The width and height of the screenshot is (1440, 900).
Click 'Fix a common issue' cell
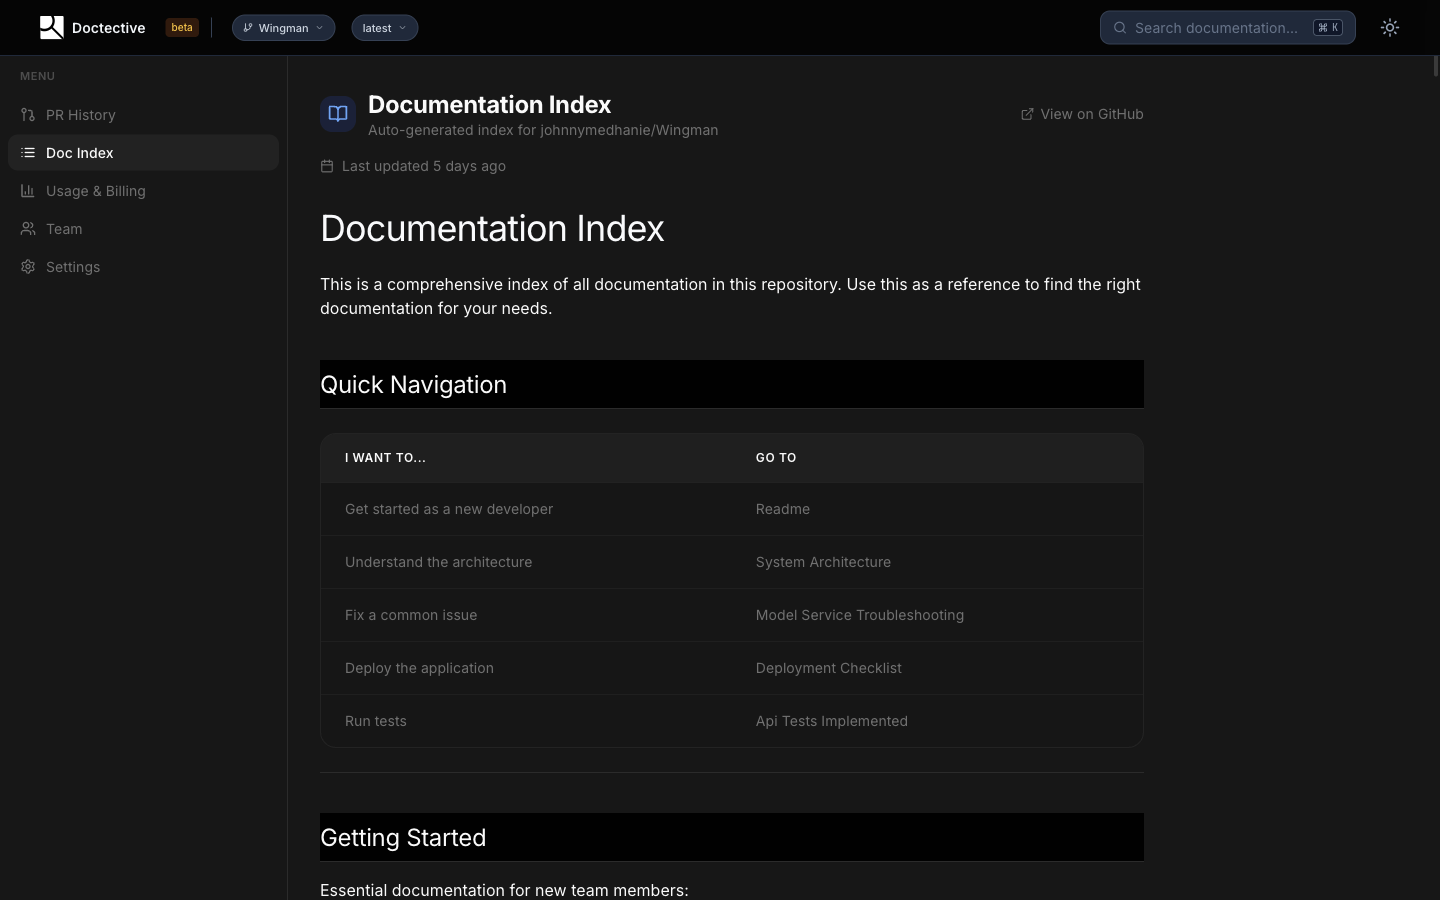pyautogui.click(x=411, y=615)
